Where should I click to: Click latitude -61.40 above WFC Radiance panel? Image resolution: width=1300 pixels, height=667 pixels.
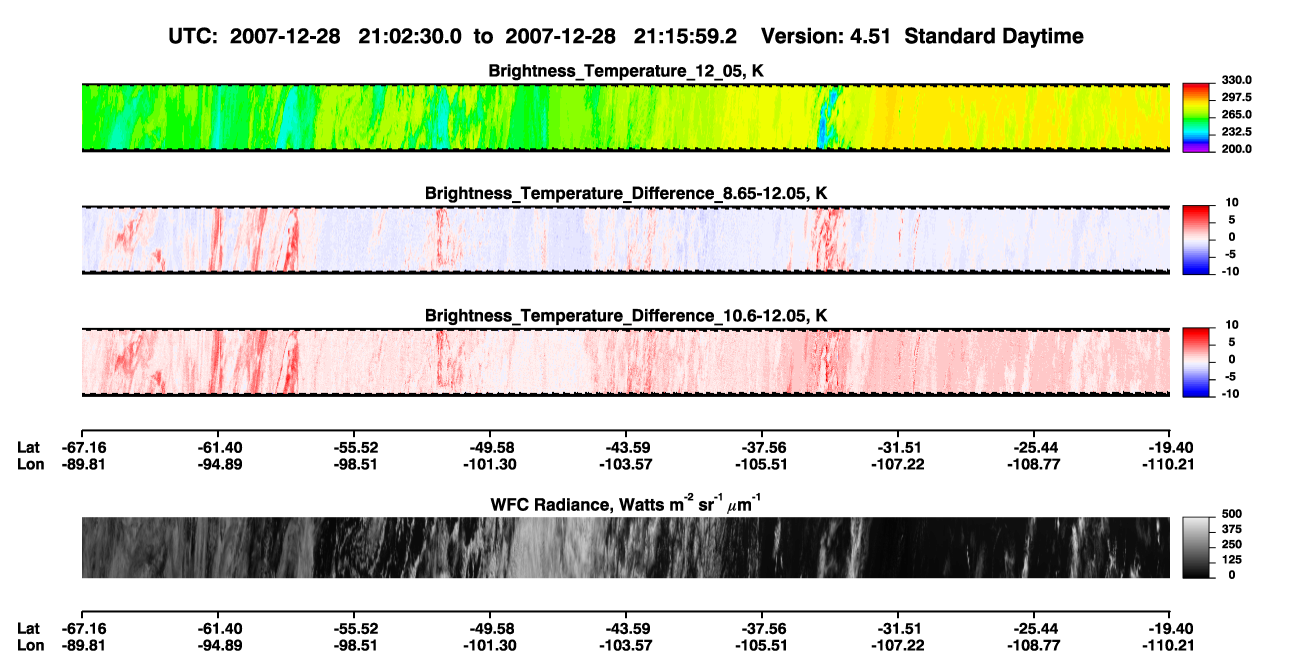(x=218, y=447)
